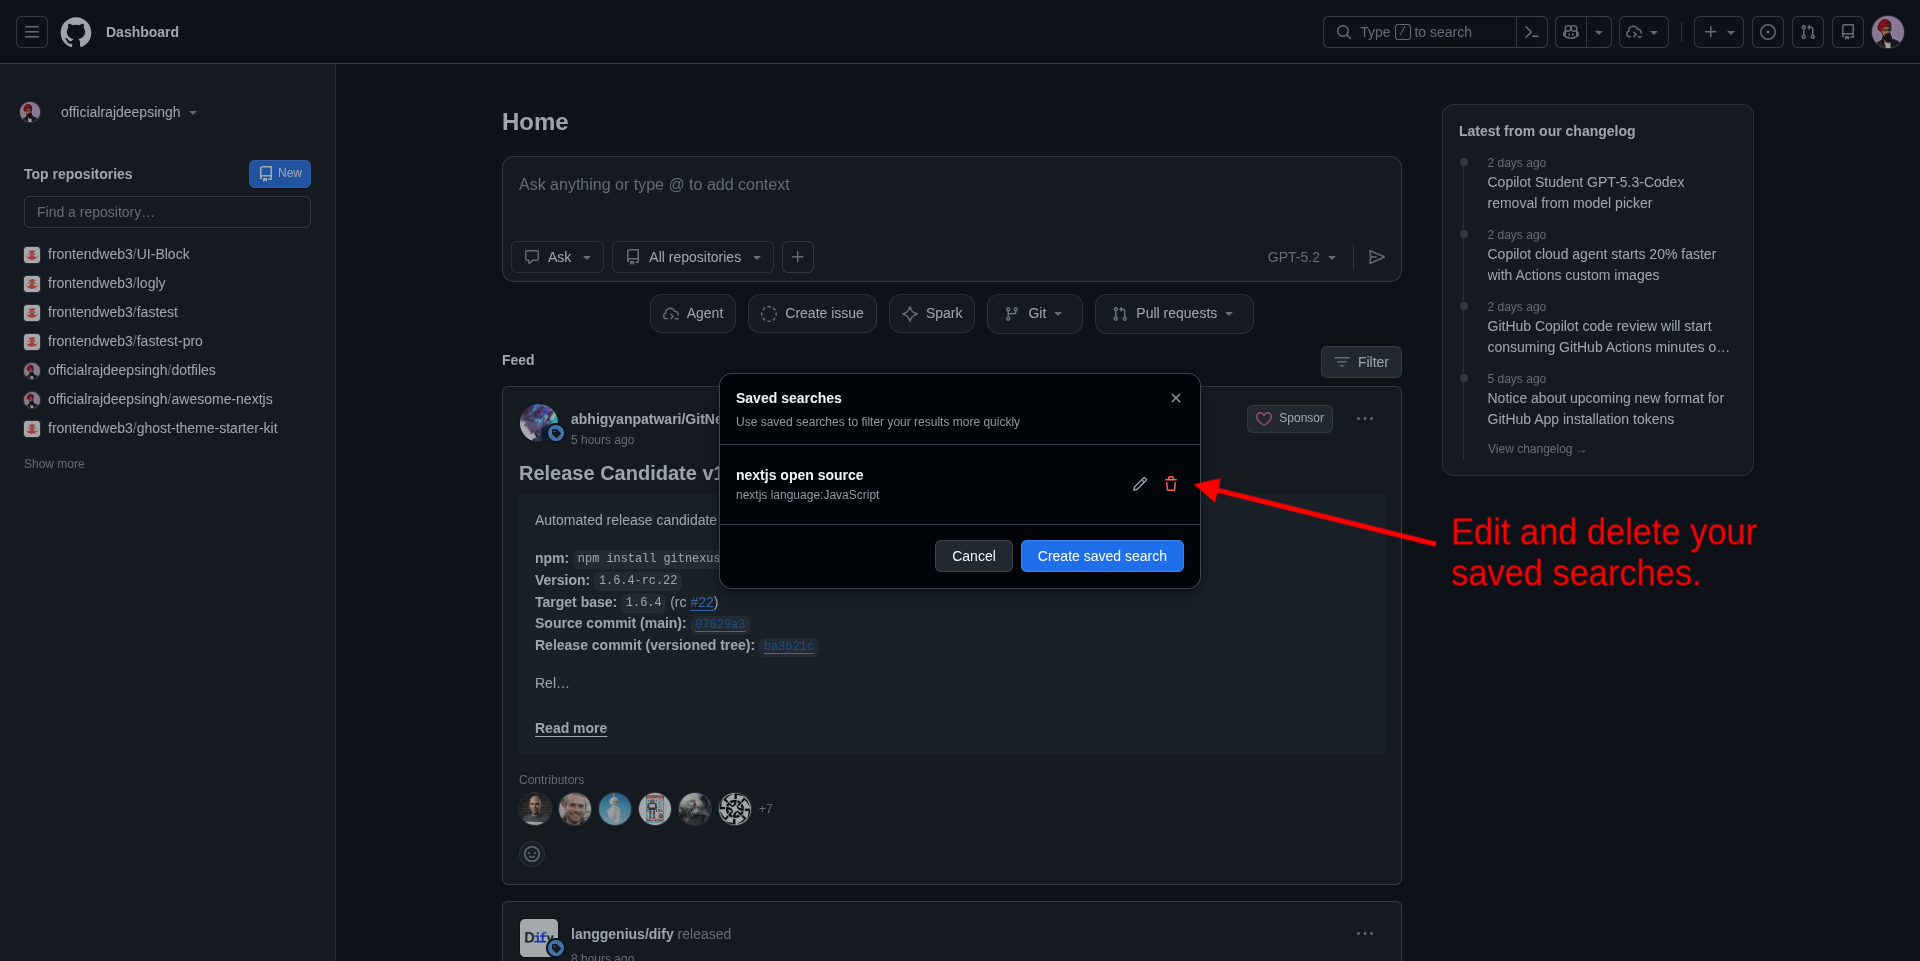This screenshot has height=961, width=1920.
Task: Start an Agent task
Action: click(x=693, y=313)
